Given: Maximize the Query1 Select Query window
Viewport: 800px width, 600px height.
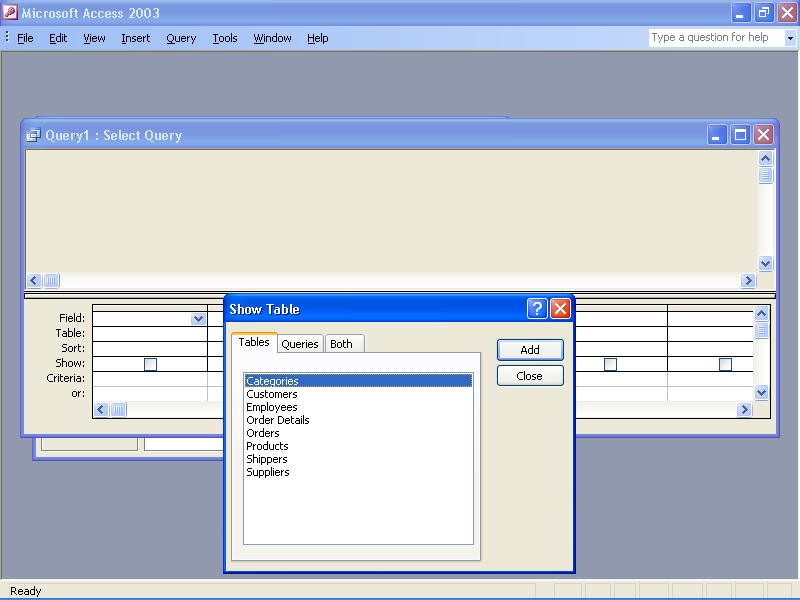Looking at the screenshot, I should point(740,135).
